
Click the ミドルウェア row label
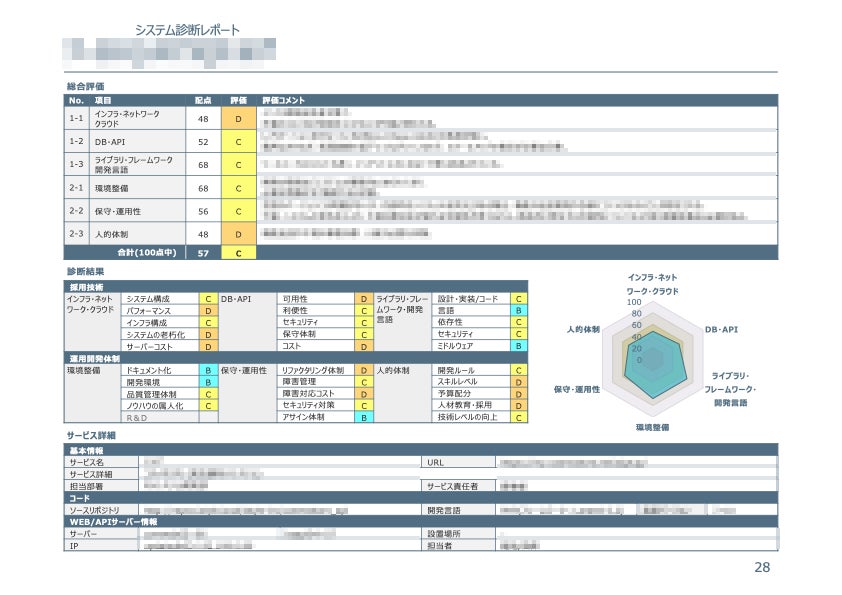[x=455, y=346]
